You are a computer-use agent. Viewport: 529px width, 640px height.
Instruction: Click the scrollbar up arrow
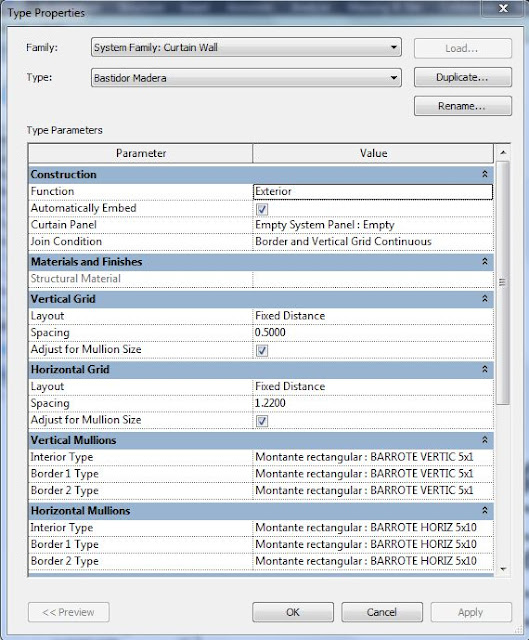(x=503, y=153)
